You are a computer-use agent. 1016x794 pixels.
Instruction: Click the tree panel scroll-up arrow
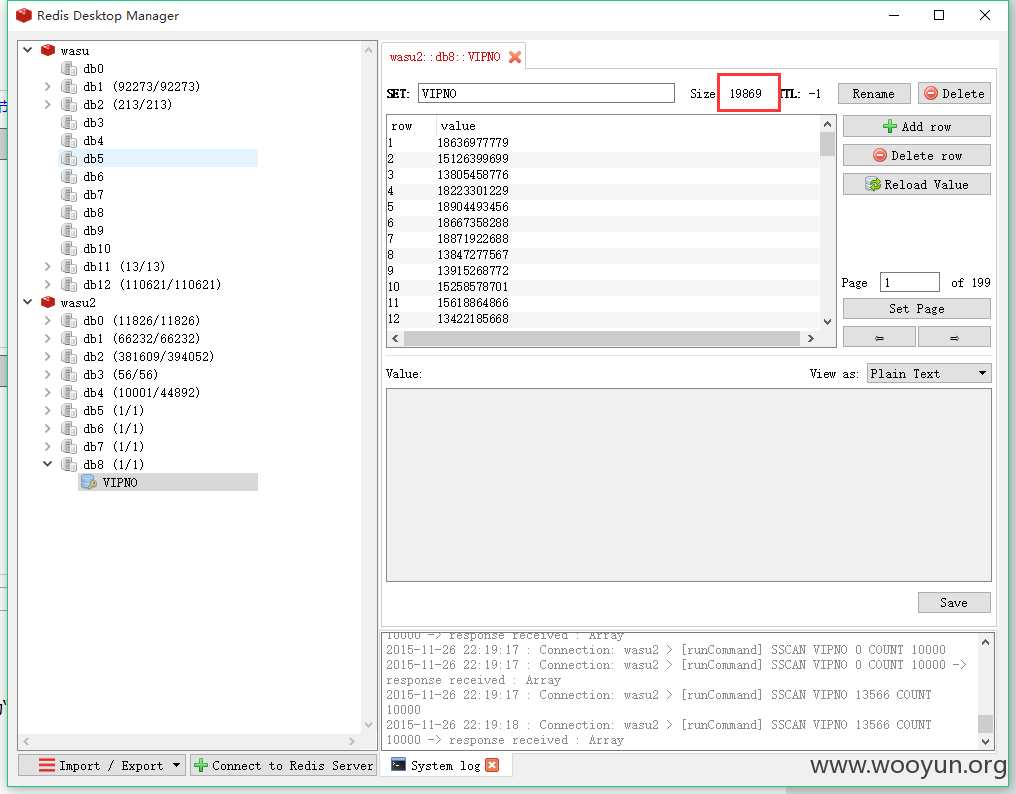[x=369, y=50]
